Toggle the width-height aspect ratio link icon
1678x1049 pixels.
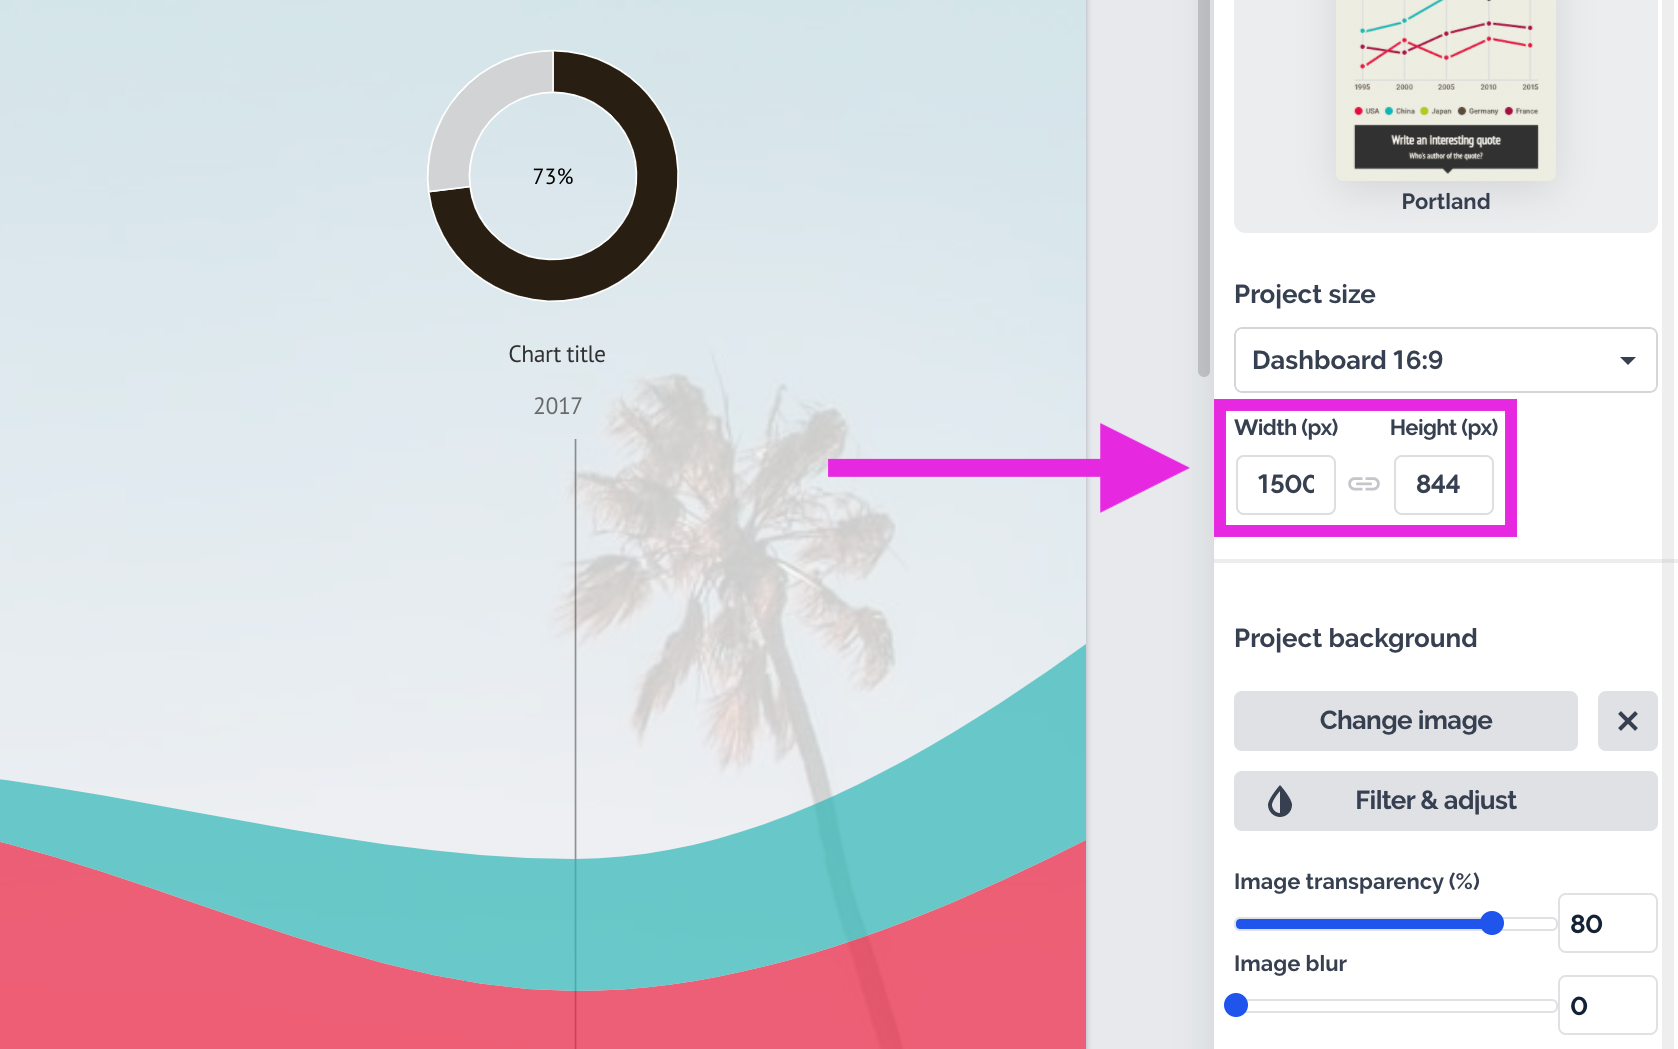pos(1364,485)
